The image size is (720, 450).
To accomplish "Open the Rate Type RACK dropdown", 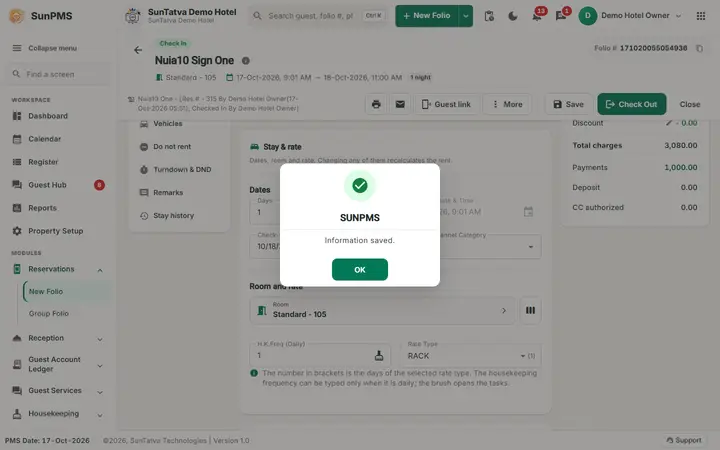I will (x=471, y=356).
